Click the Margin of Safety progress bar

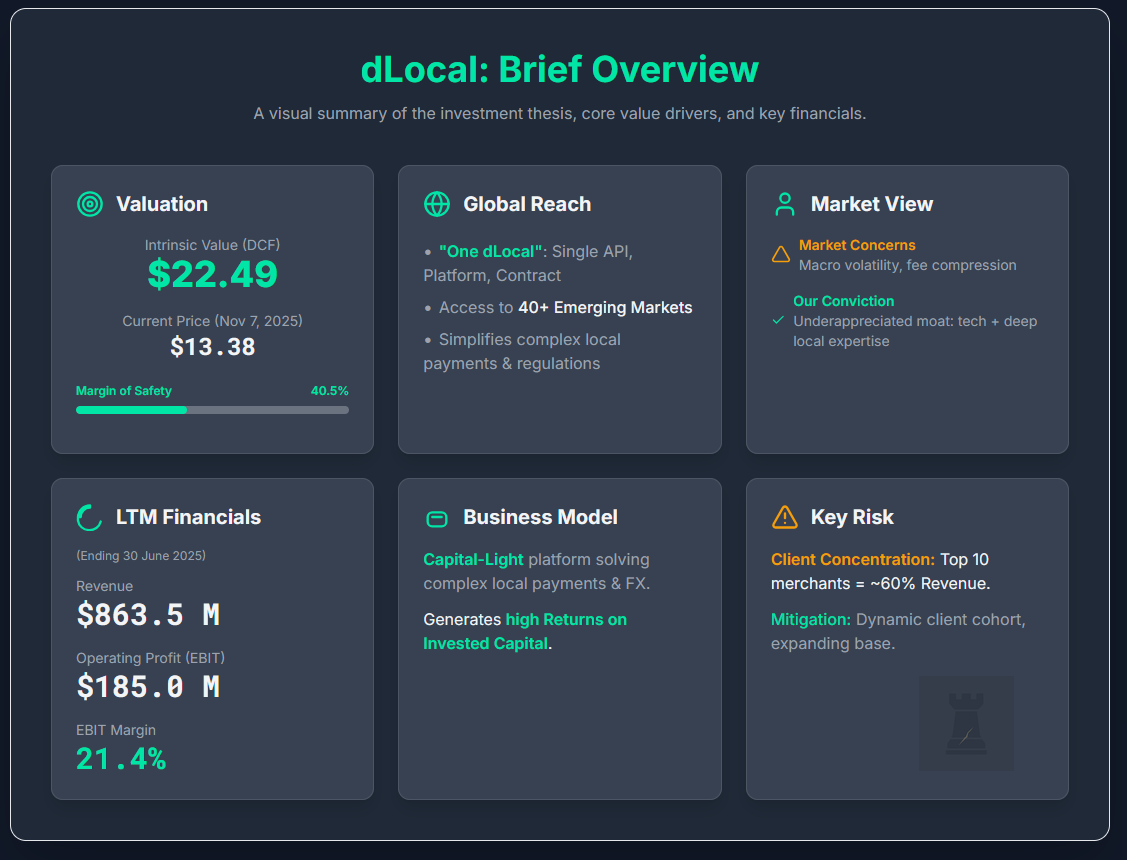212,410
